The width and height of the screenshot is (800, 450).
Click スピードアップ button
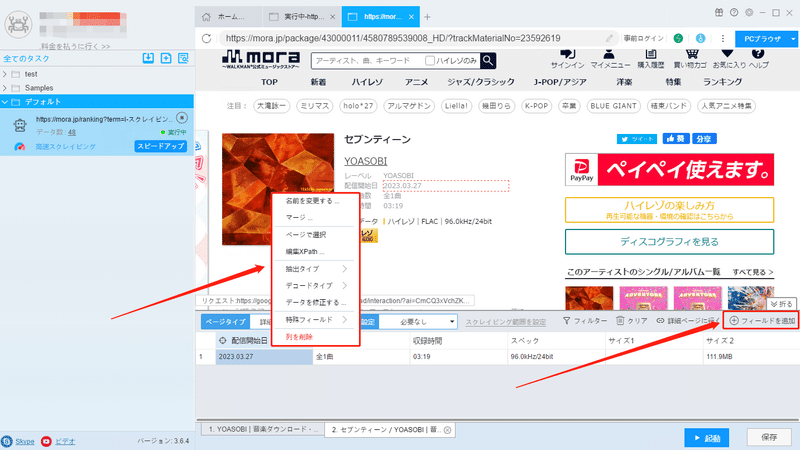pos(161,146)
